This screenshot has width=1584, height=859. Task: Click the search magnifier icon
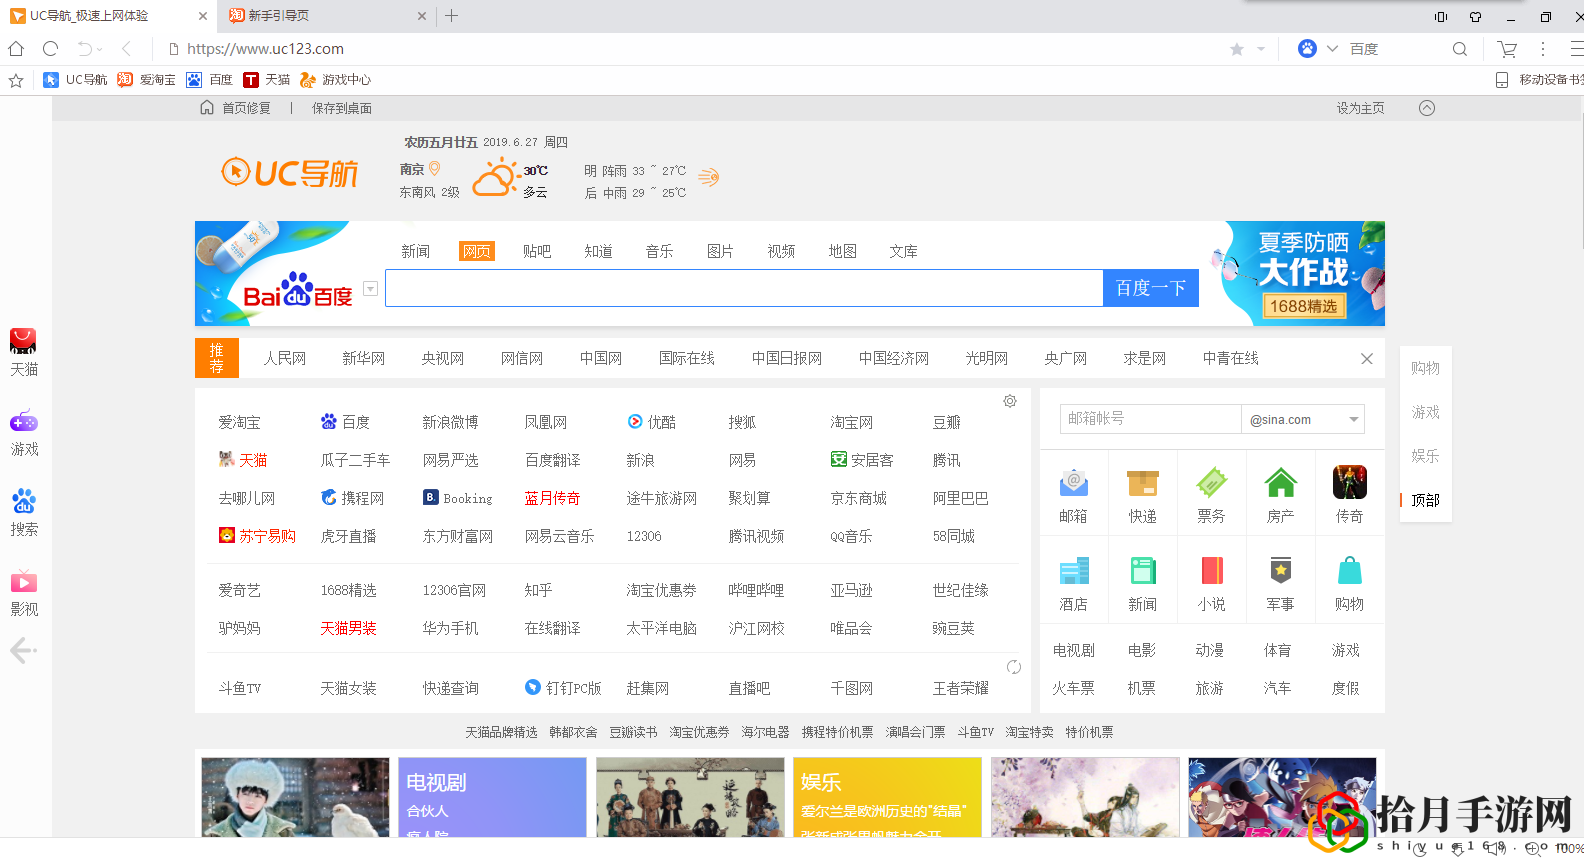pos(1460,49)
